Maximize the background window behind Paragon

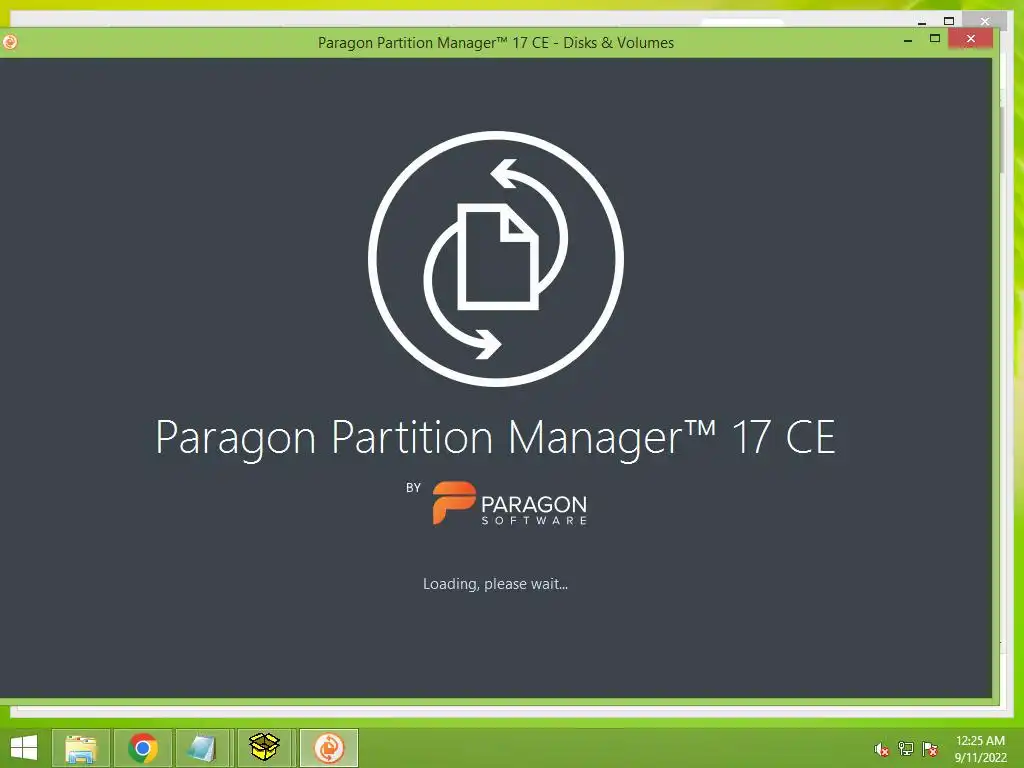coord(950,21)
